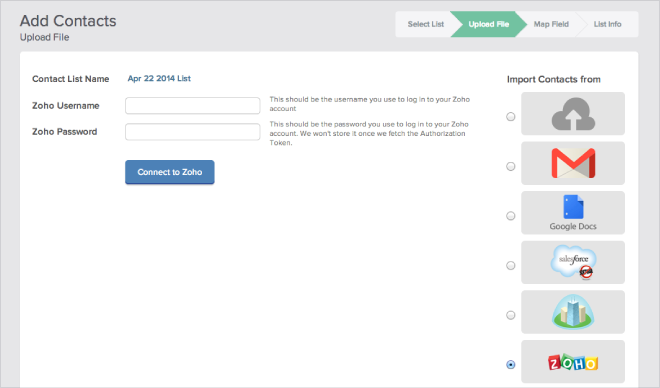The height and width of the screenshot is (388, 660).
Task: Toggle the radio button for Google Docs
Action: click(511, 216)
